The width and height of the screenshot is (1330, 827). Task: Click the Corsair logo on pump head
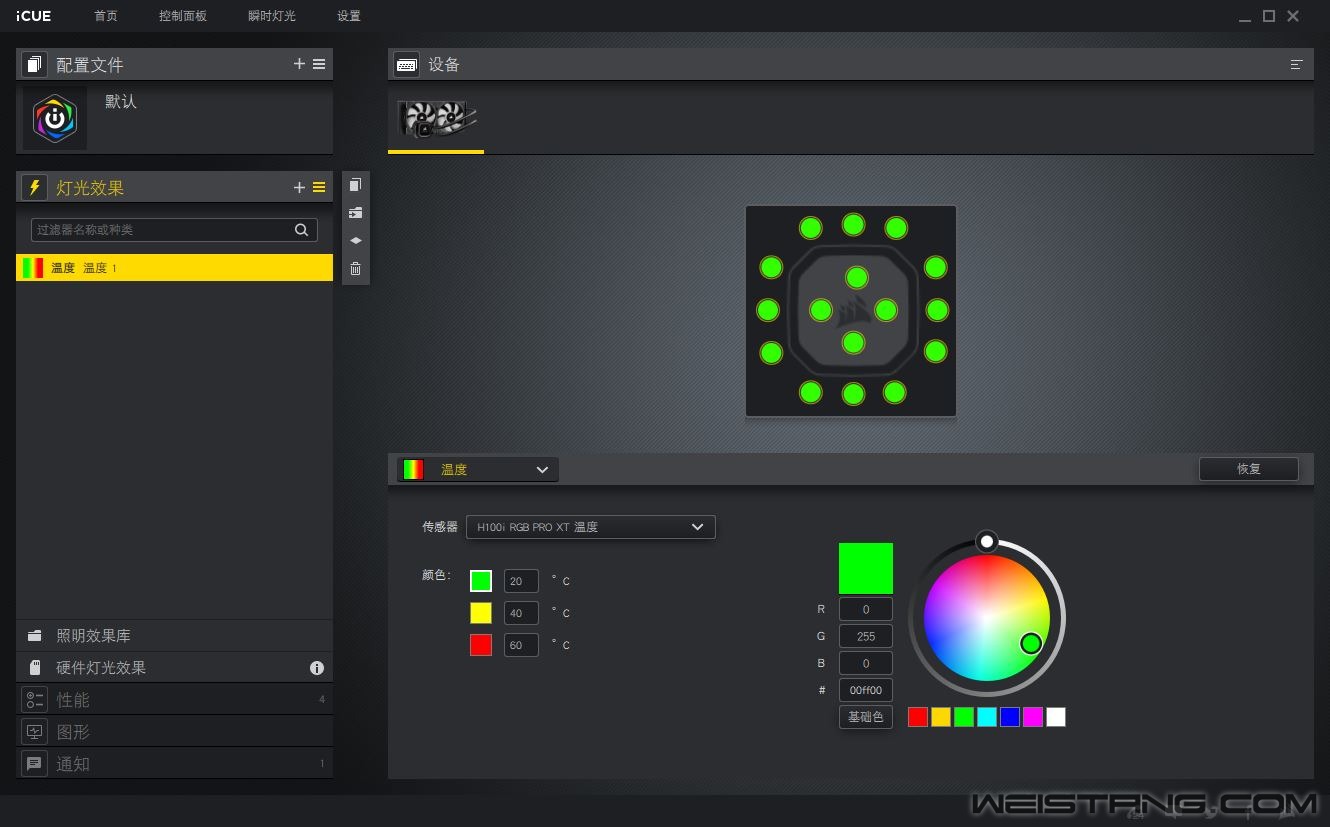pyautogui.click(x=853, y=311)
